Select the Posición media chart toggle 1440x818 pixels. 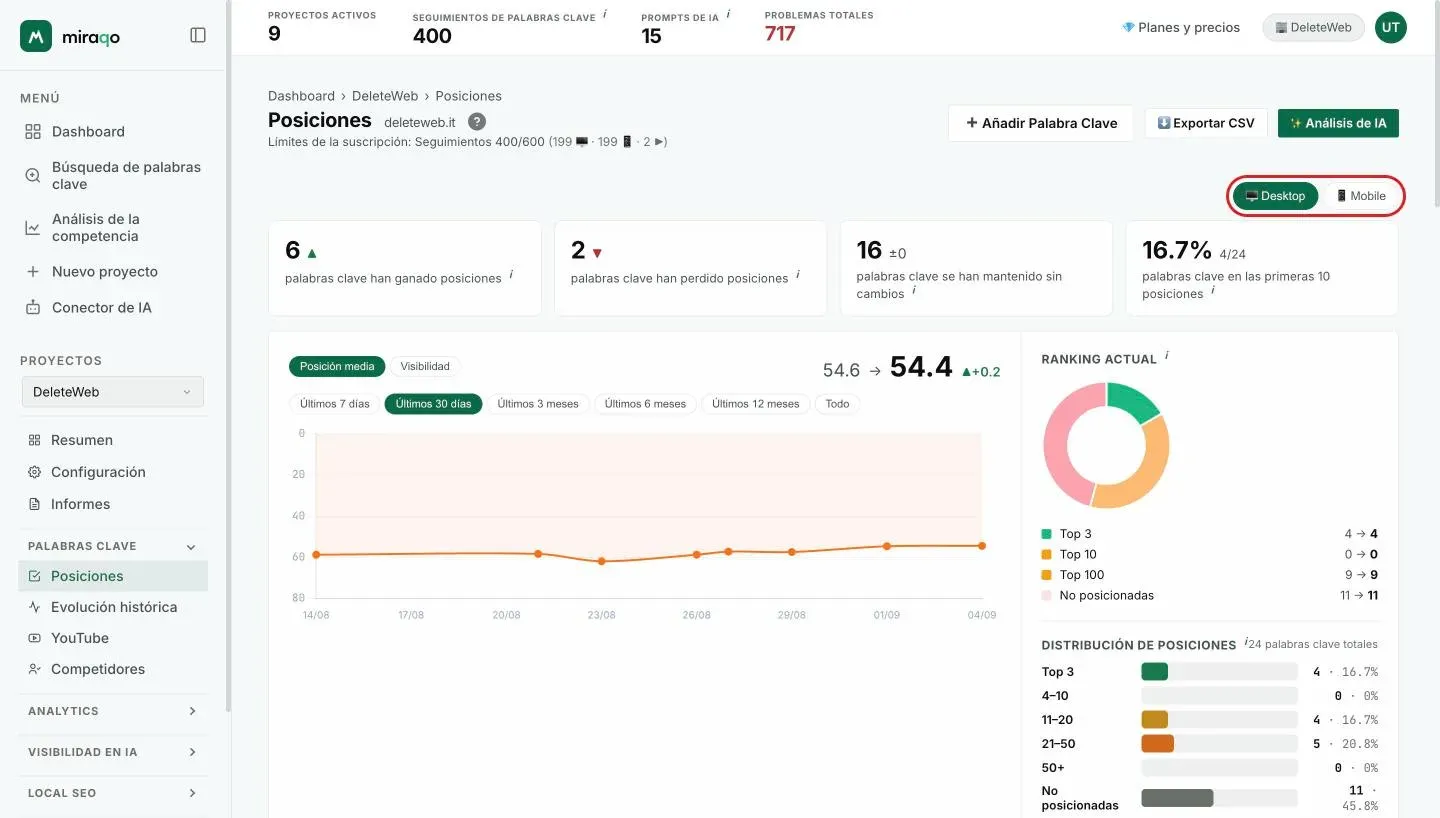337,366
